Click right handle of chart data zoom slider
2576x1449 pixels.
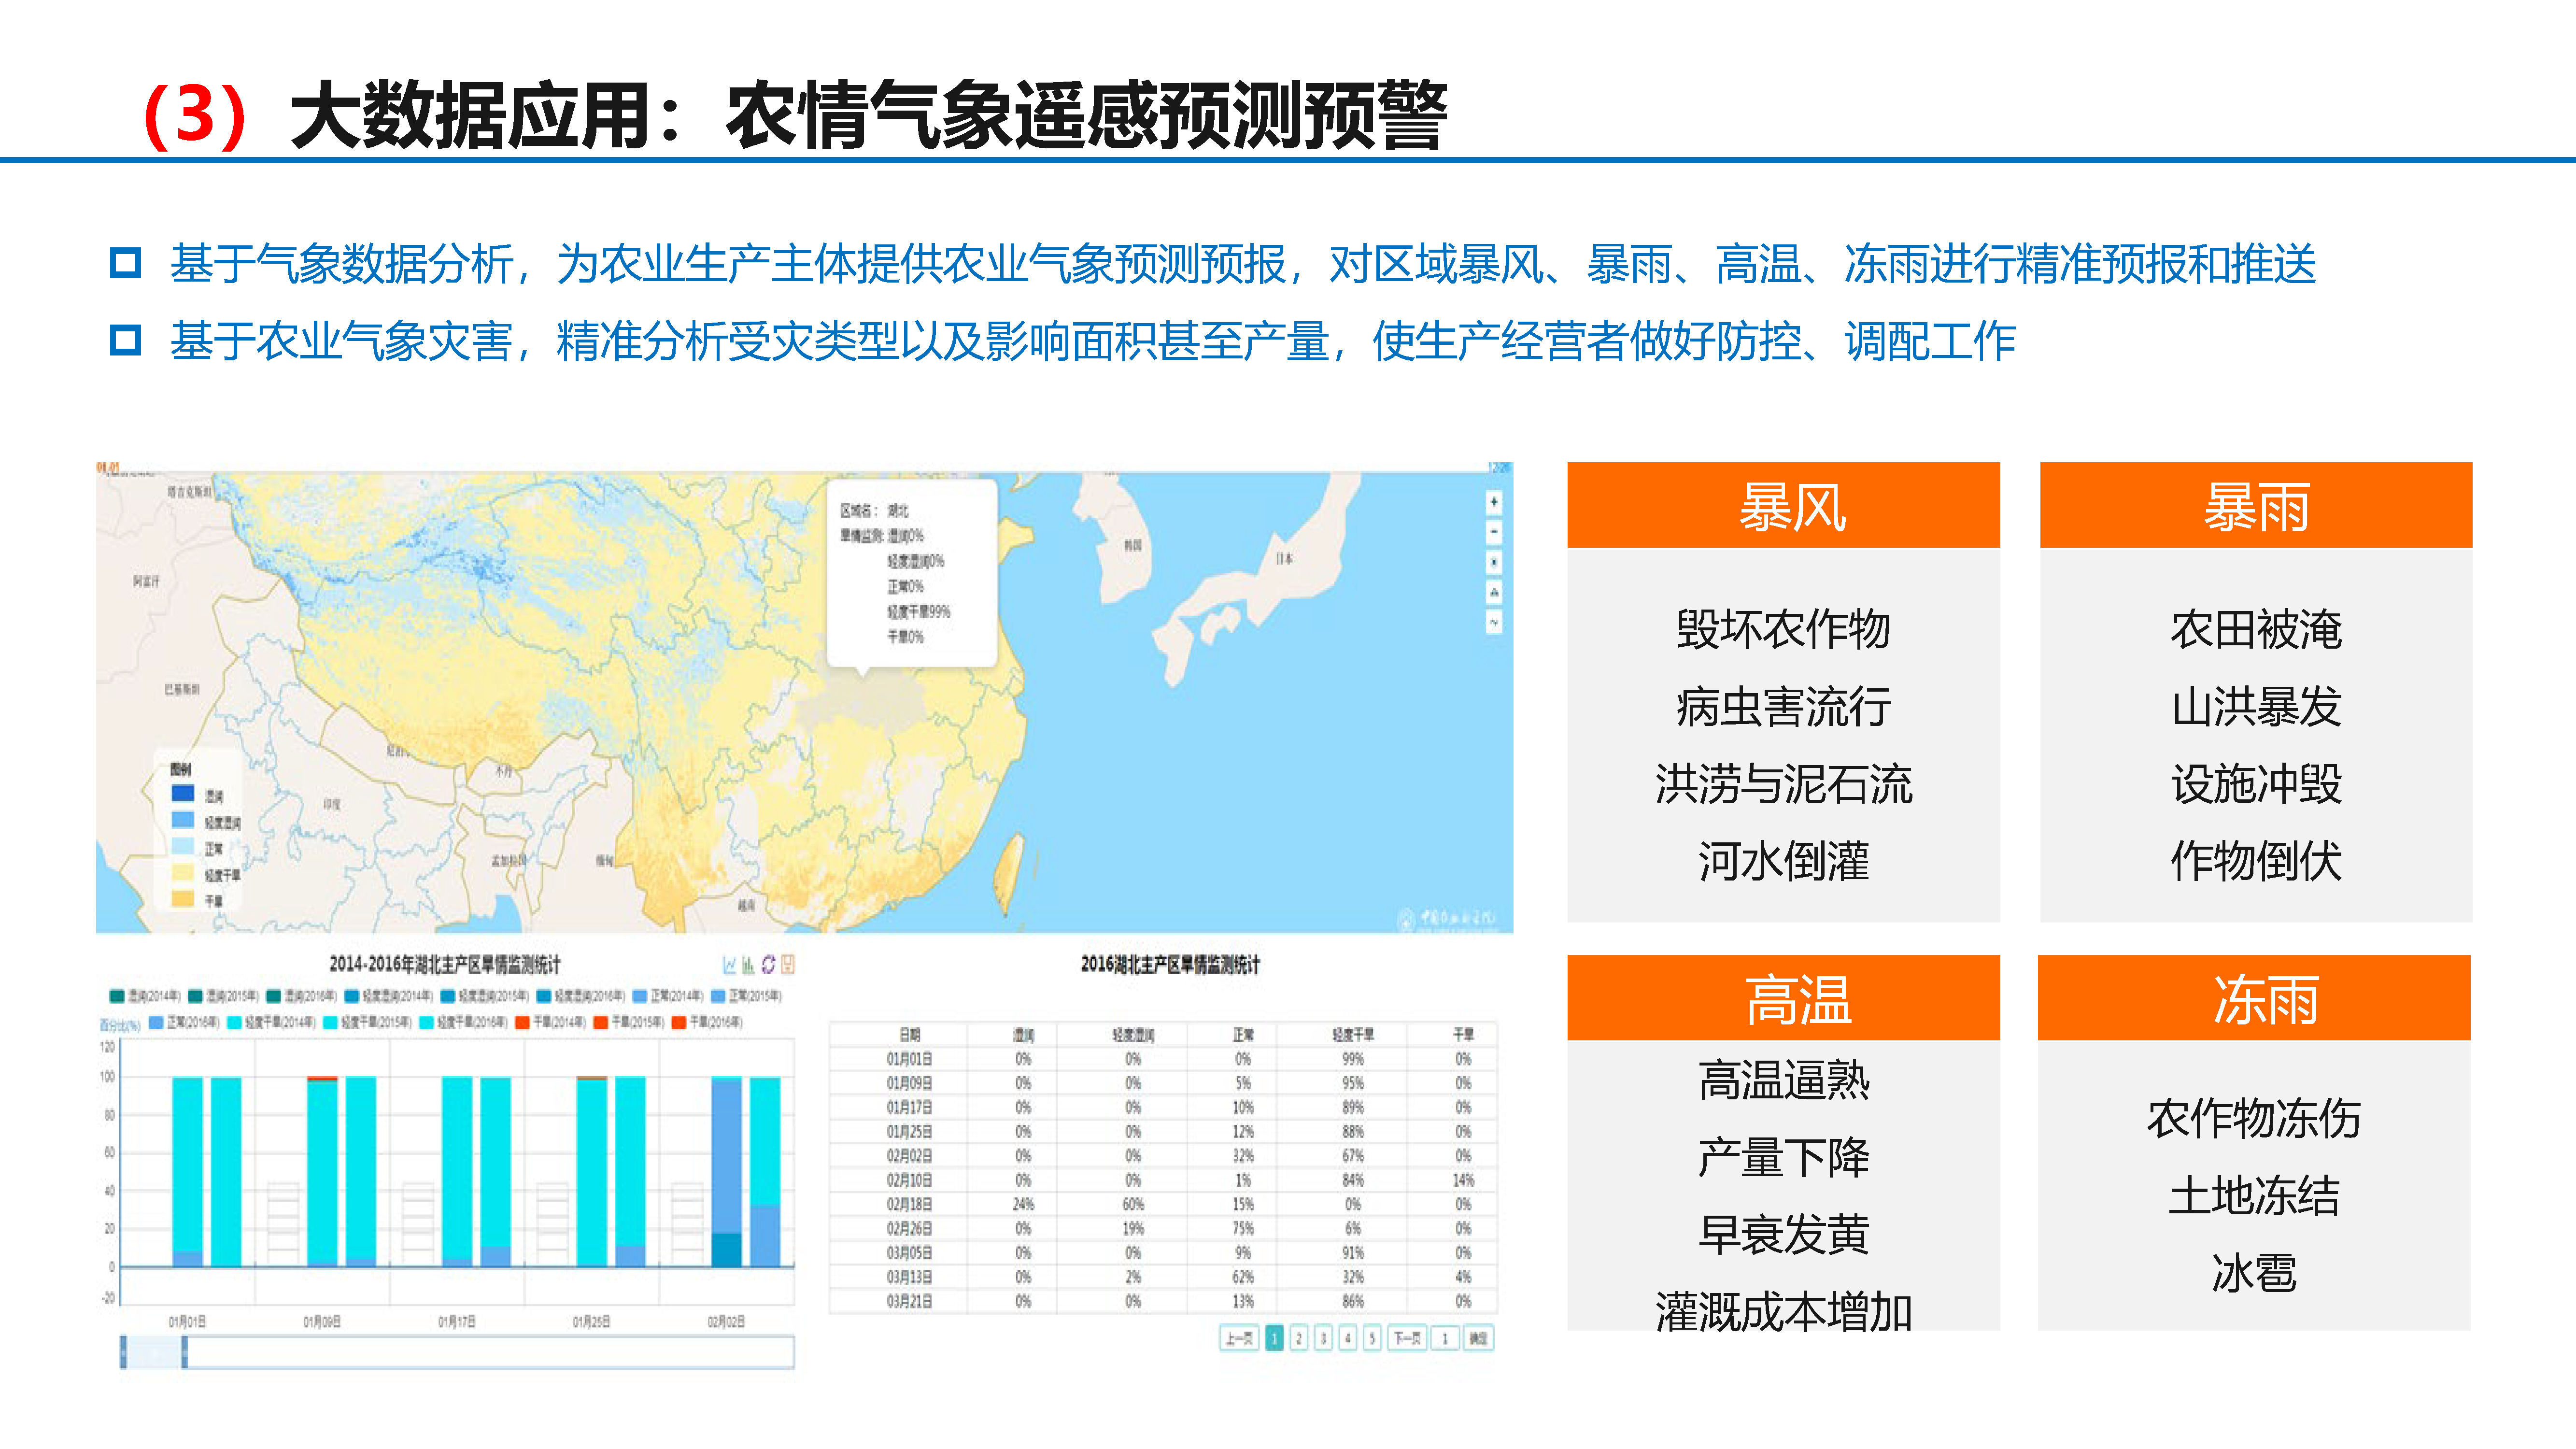[184, 1352]
